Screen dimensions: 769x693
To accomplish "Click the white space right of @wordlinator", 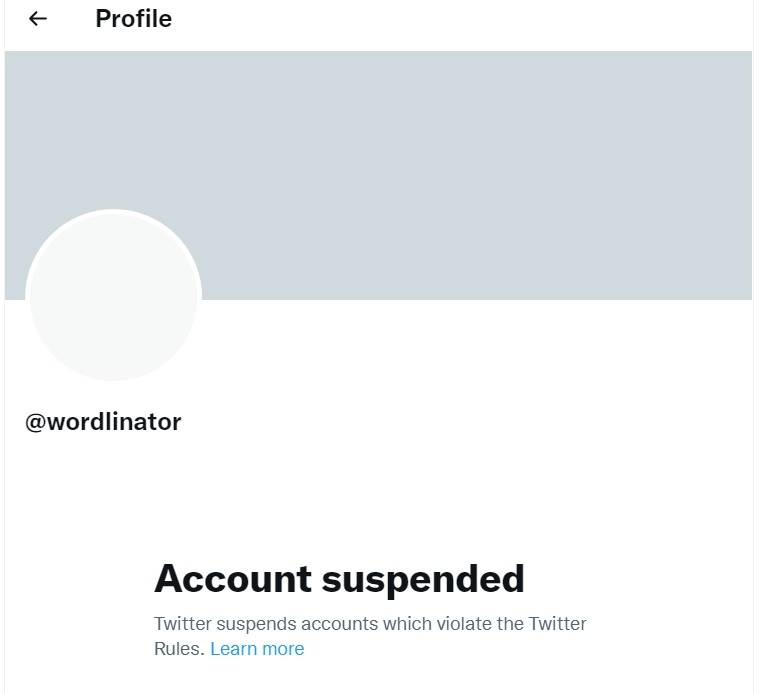I will coord(450,422).
